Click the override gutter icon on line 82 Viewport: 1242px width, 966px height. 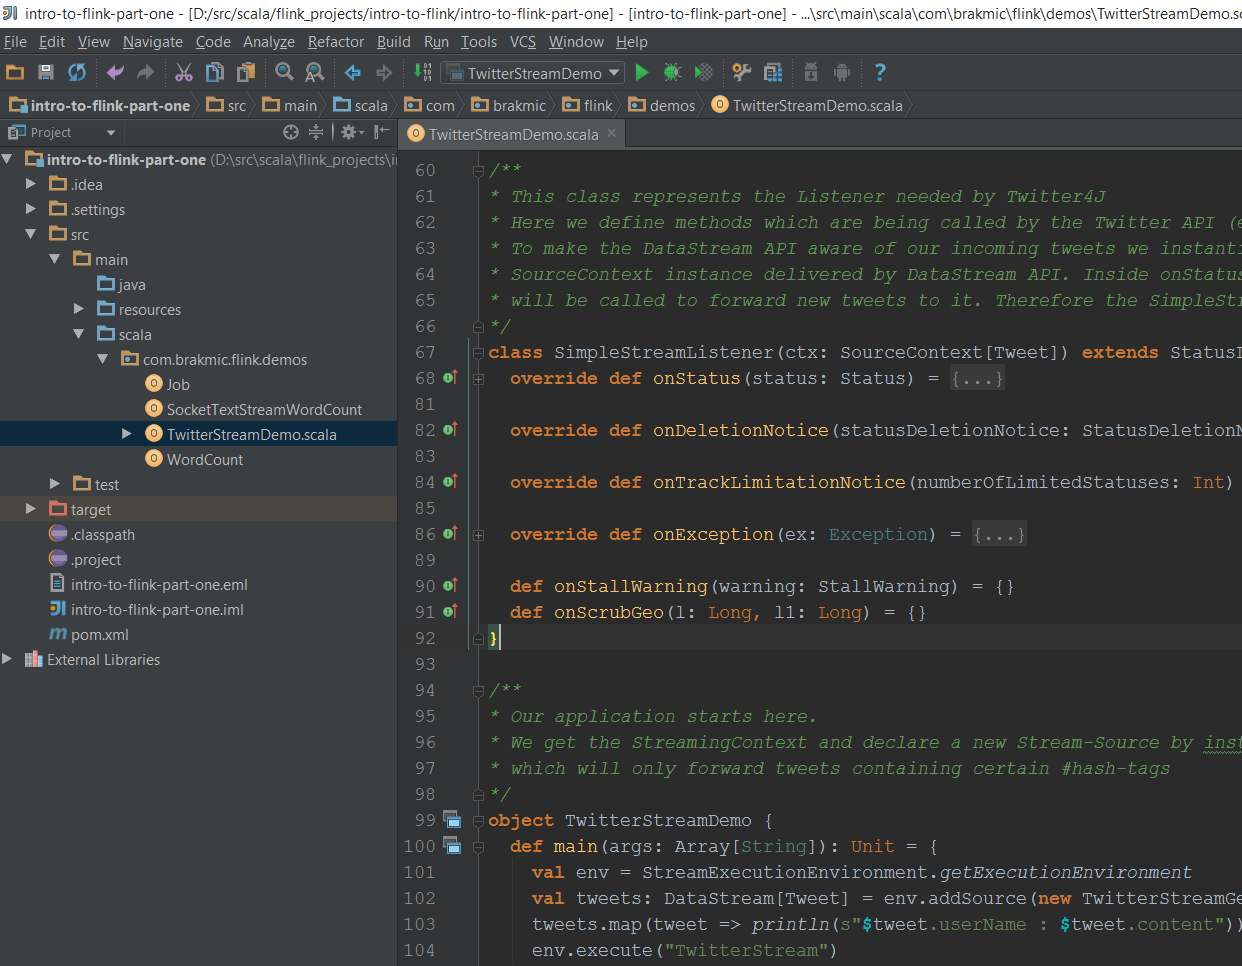pyautogui.click(x=450, y=429)
